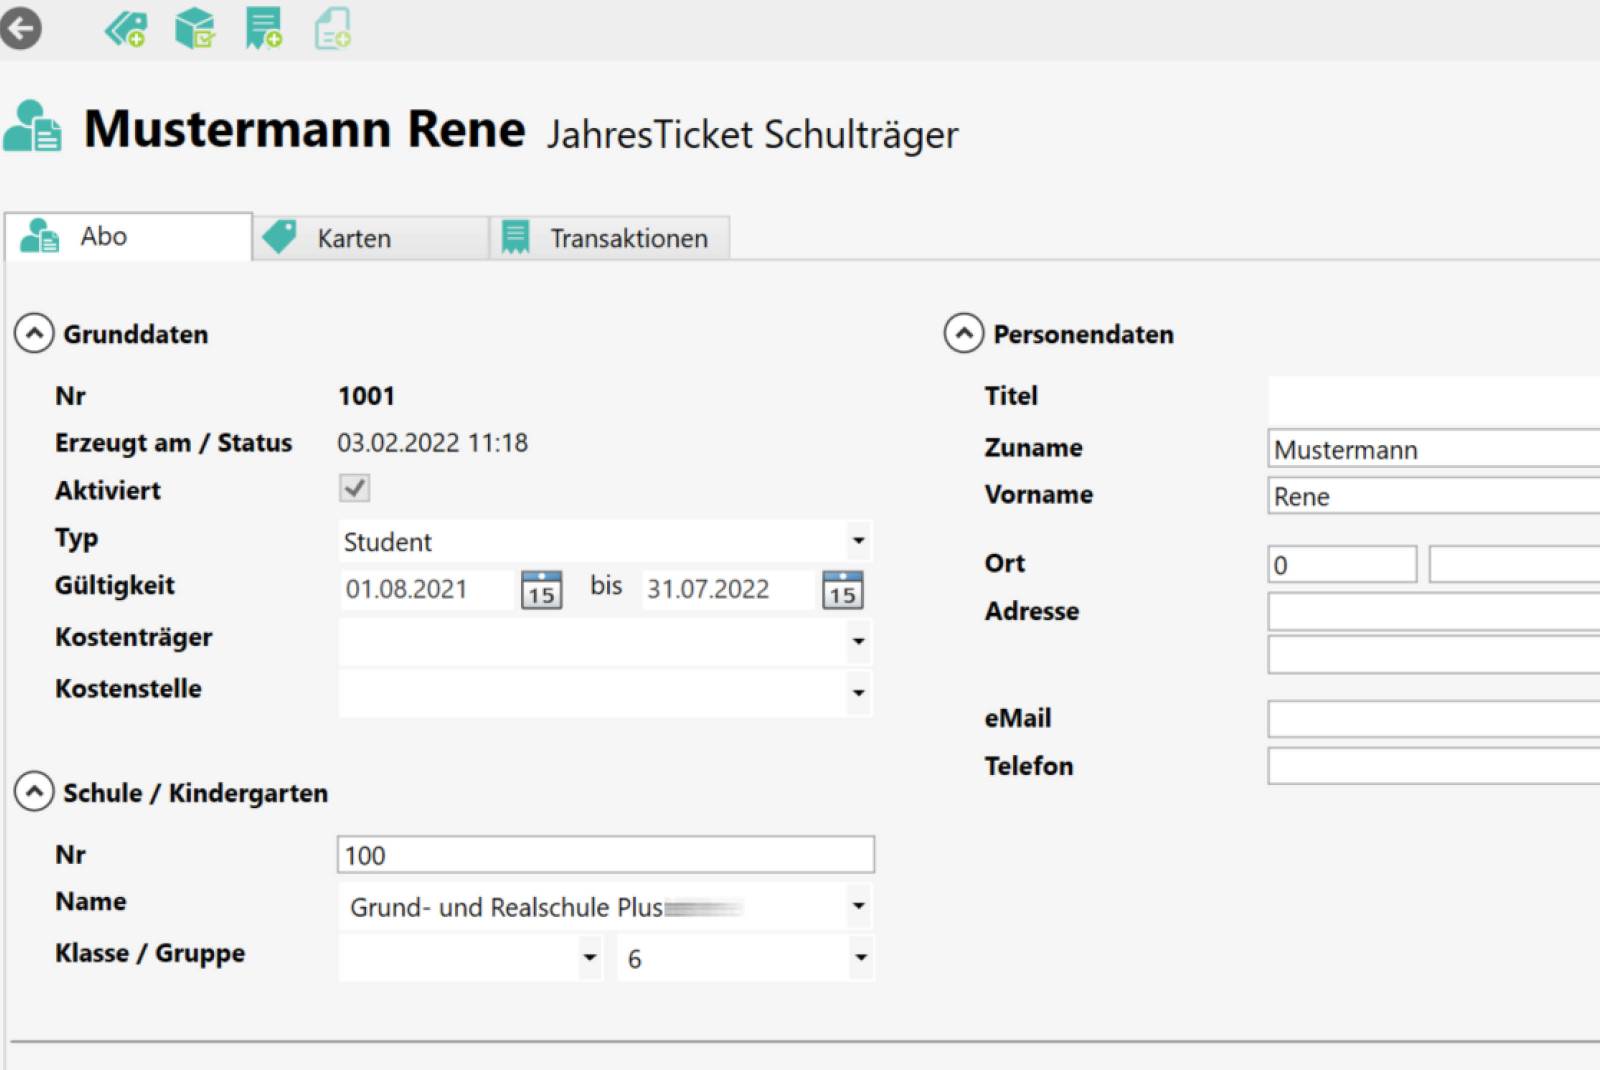Image resolution: width=1600 pixels, height=1070 pixels.
Task: Open calendar for Gültigkeit end date
Action: point(842,590)
